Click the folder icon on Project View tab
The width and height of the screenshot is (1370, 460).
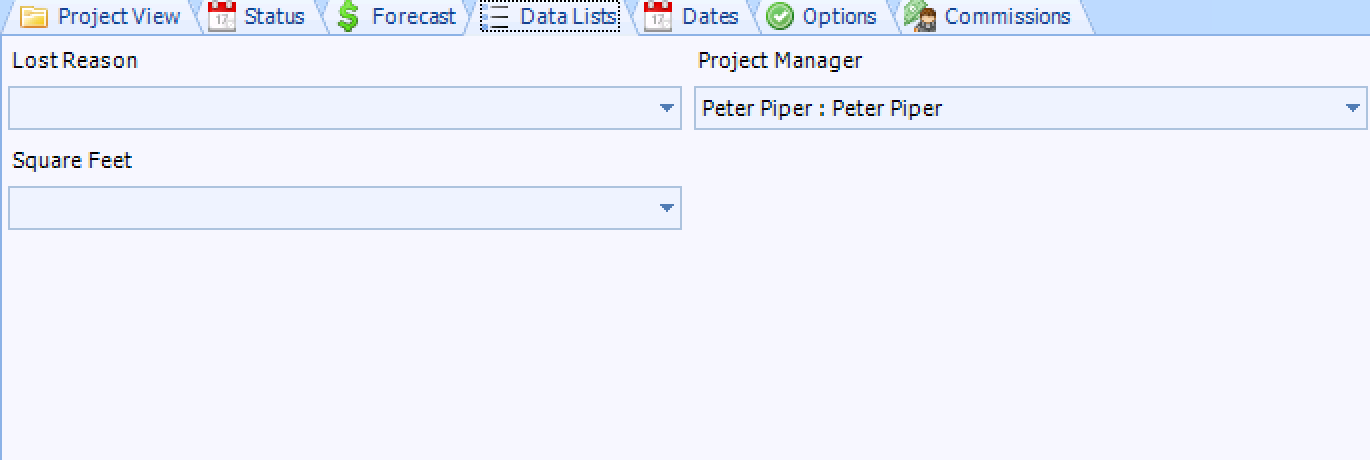(34, 17)
